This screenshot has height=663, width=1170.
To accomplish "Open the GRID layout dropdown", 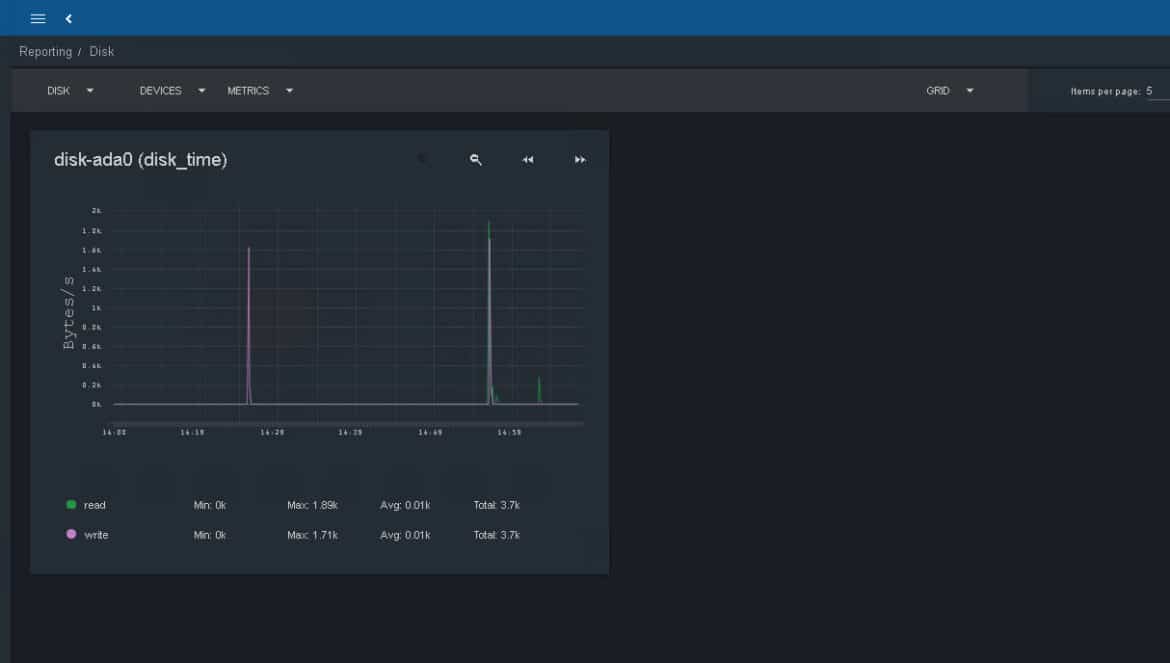I will coord(950,91).
